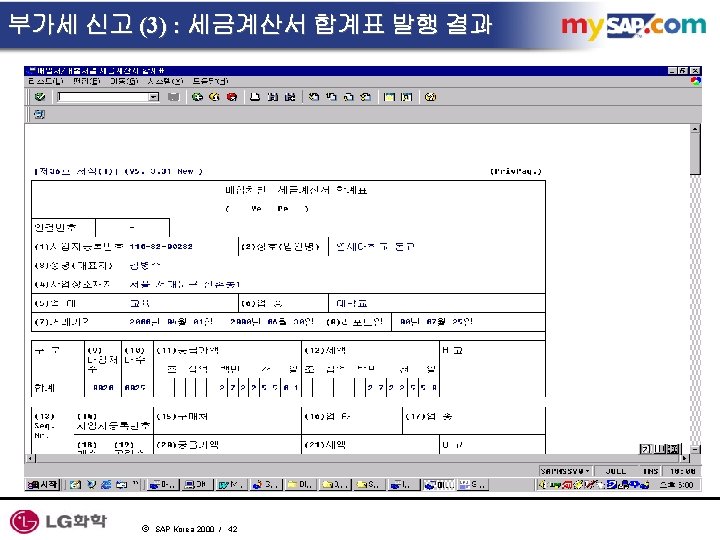Click the leftmost system tray icon
This screenshot has width=720, height=540.
543,484
